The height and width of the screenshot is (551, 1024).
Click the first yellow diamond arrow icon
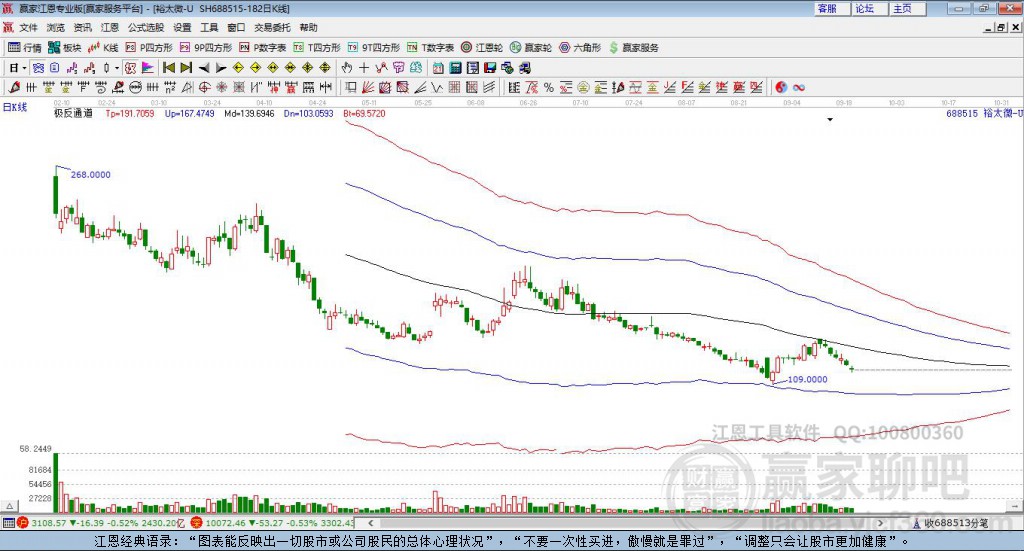[x=238, y=68]
